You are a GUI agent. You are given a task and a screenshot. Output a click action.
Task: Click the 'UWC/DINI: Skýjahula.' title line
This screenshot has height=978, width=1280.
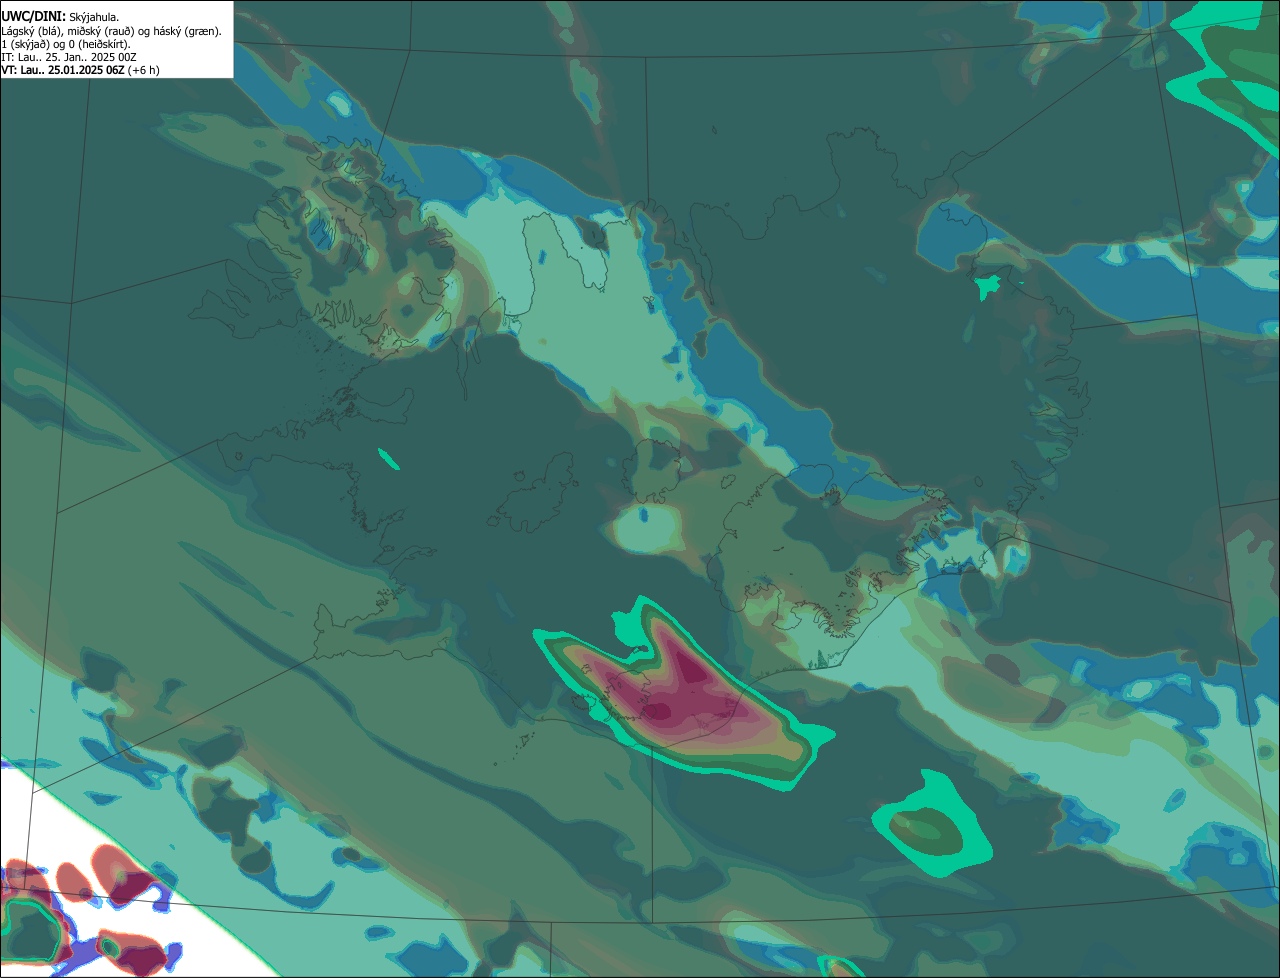coord(60,17)
